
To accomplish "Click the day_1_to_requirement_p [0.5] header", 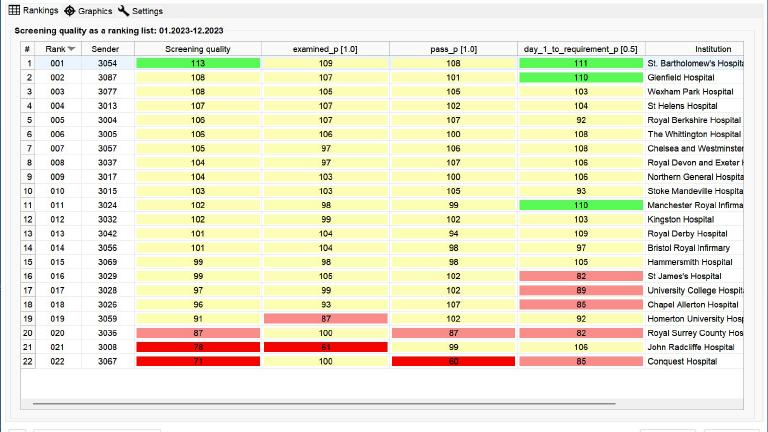I will [580, 49].
